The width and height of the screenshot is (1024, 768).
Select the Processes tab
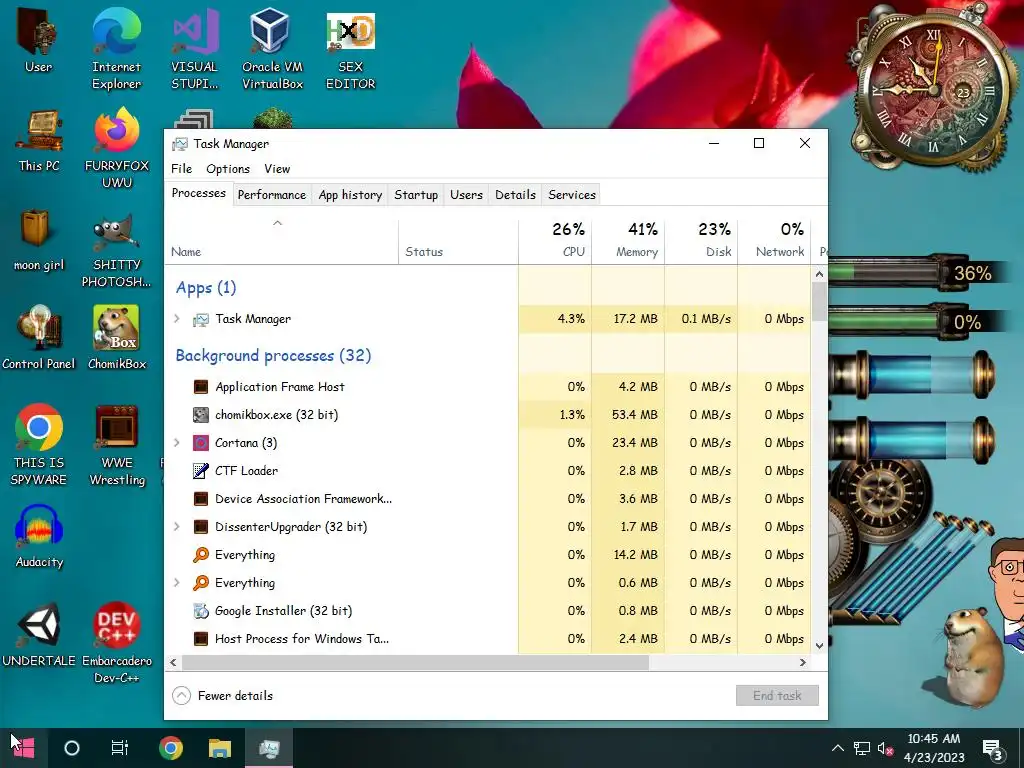199,193
